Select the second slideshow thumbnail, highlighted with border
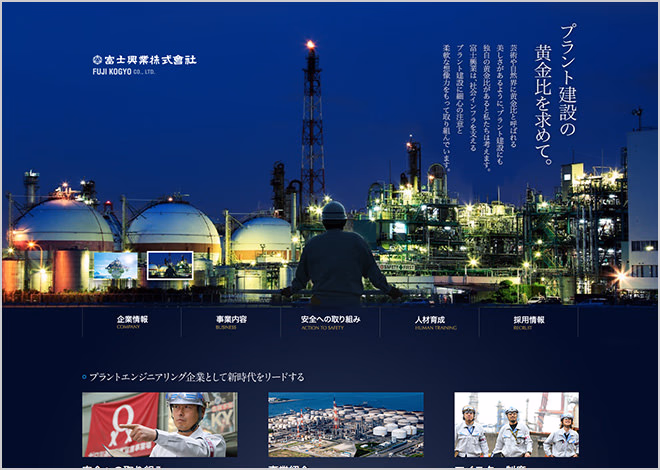 tap(169, 265)
